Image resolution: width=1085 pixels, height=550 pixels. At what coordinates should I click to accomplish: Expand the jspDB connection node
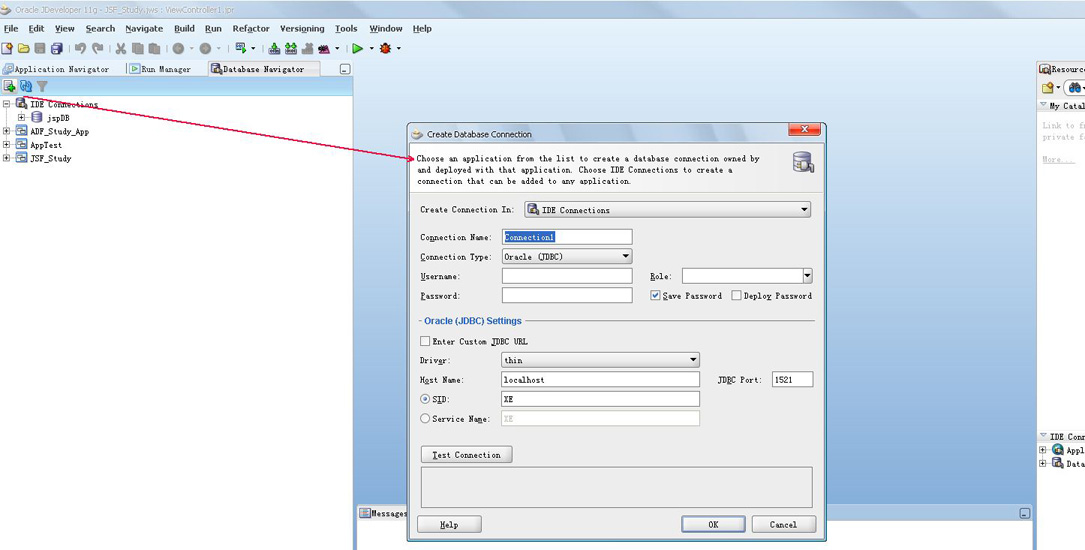click(x=21, y=118)
